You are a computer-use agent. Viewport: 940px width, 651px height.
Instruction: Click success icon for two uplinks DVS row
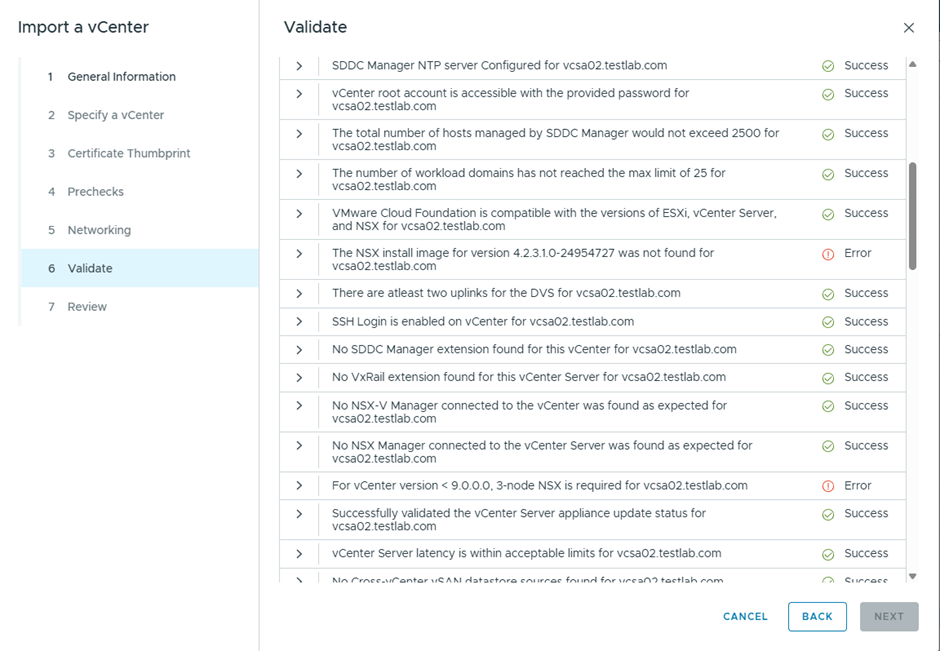(828, 294)
